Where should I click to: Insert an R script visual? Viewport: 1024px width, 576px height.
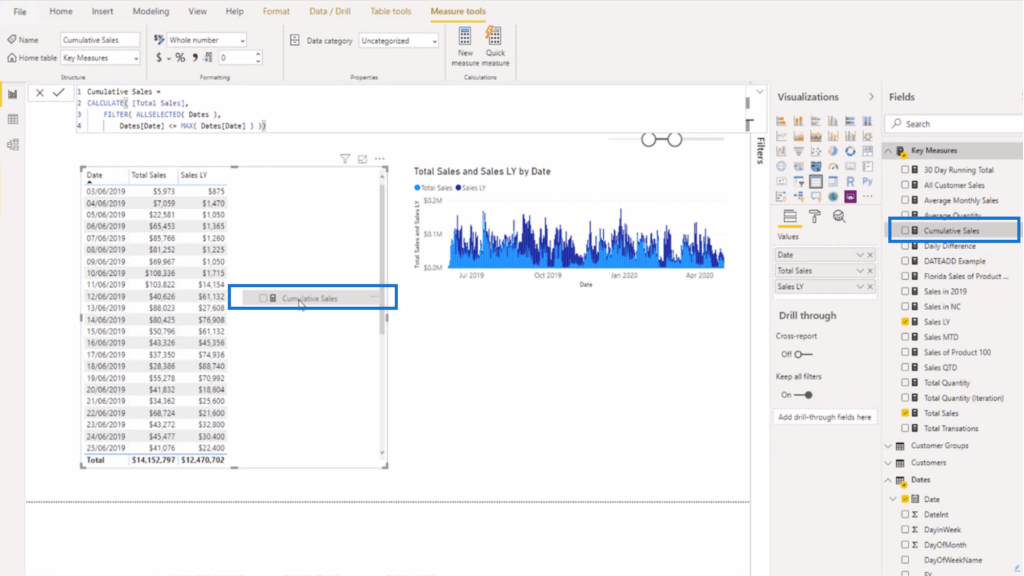pos(850,181)
